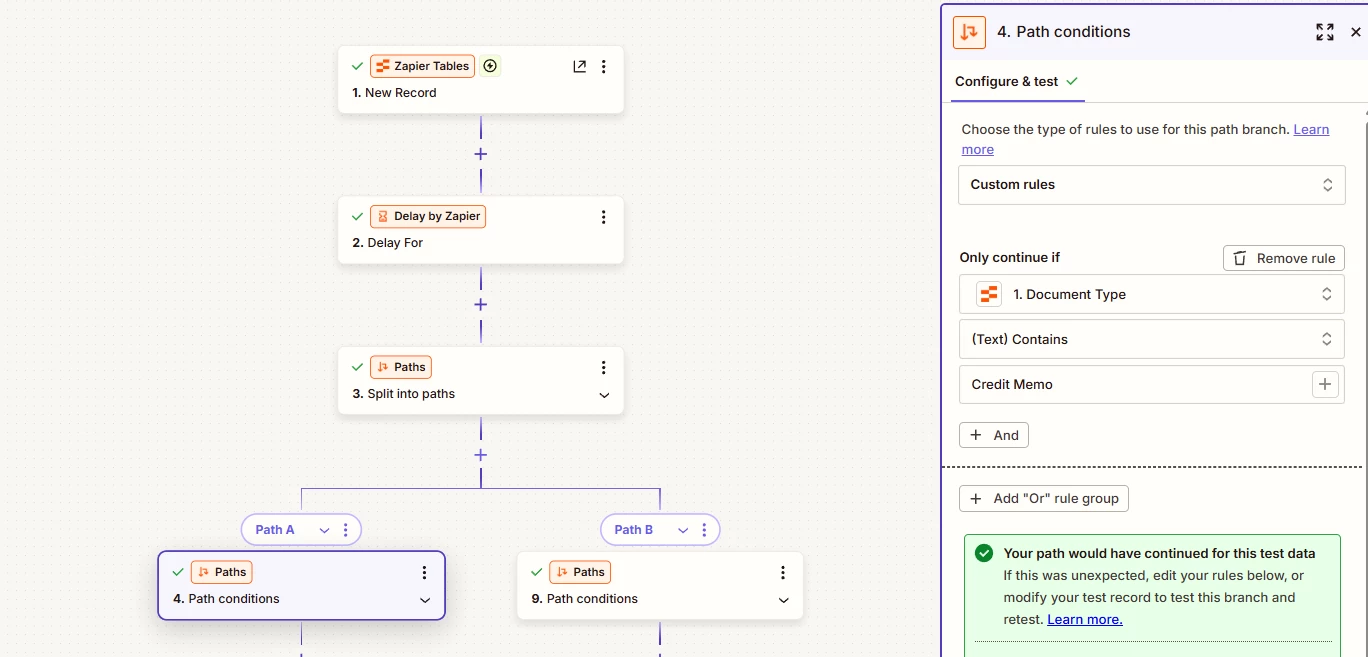The height and width of the screenshot is (657, 1368).
Task: Open three-dot menu on Delay For step
Action: (604, 217)
